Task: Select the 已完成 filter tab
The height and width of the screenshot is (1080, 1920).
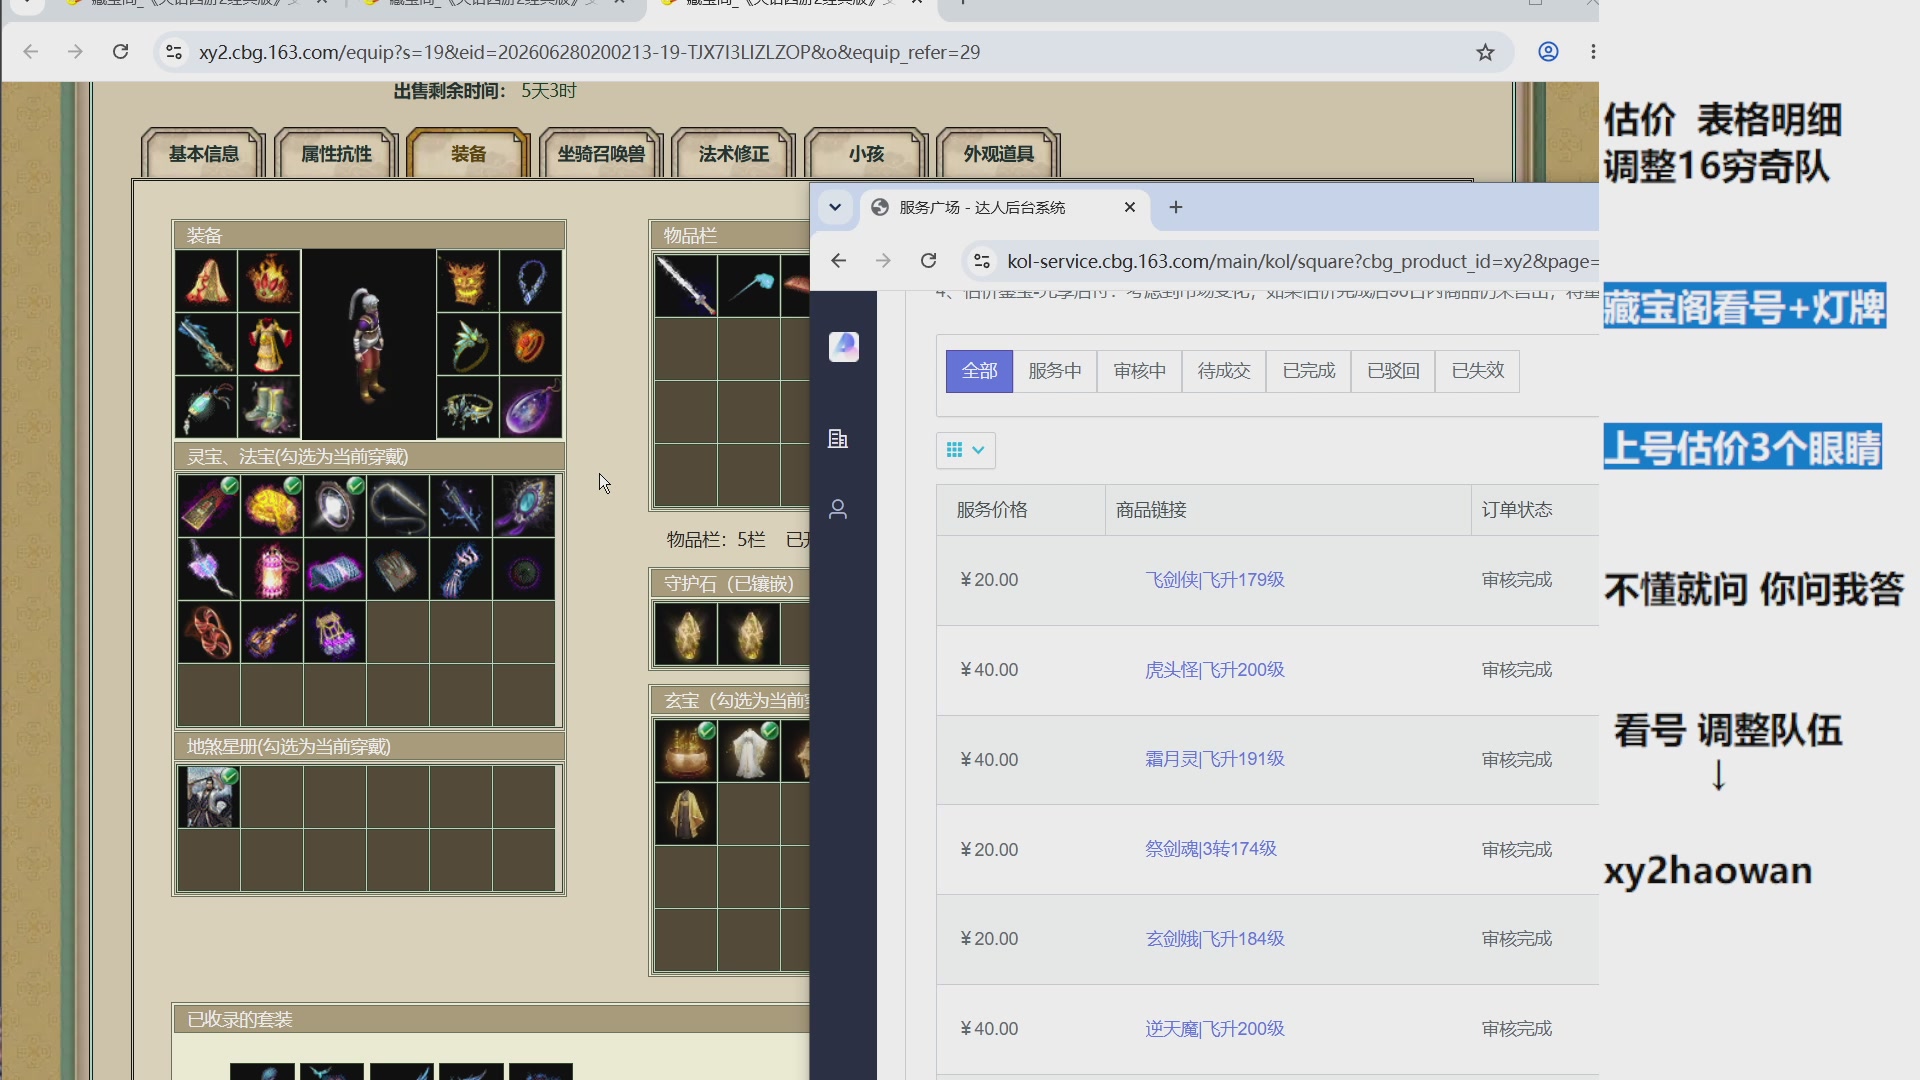Action: coord(1308,371)
